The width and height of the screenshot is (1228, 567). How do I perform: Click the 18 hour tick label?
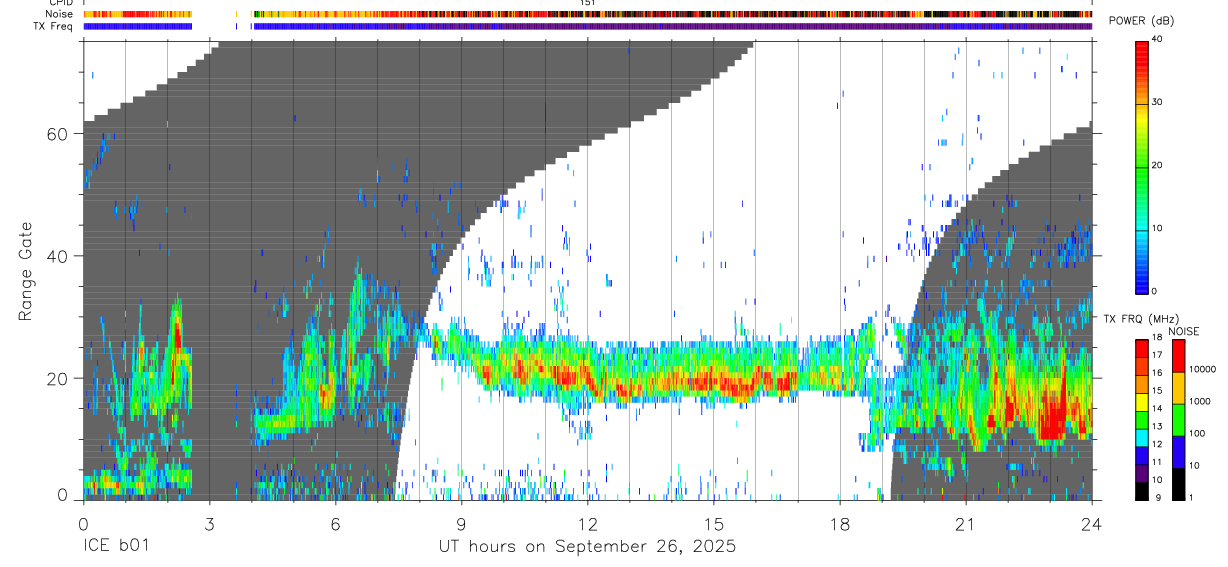click(x=839, y=525)
